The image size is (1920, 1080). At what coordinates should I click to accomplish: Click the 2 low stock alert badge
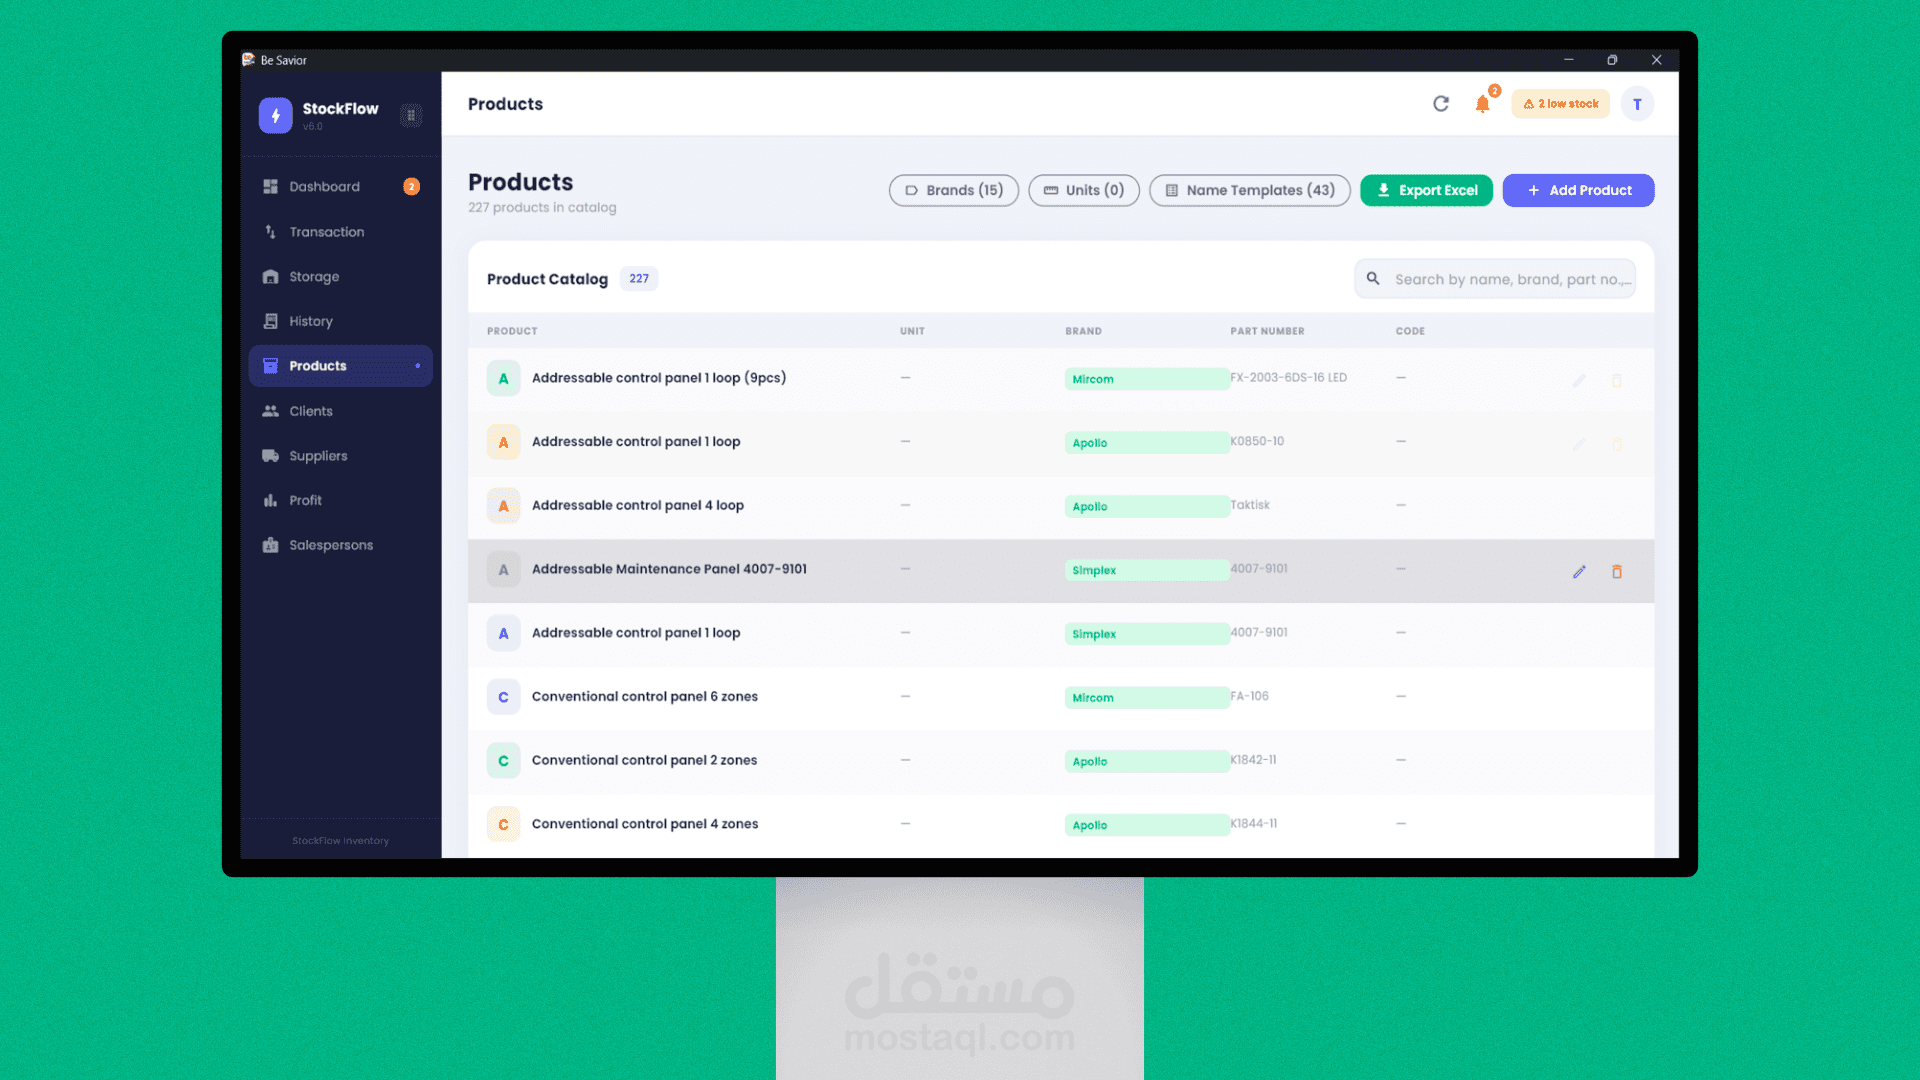pyautogui.click(x=1560, y=104)
